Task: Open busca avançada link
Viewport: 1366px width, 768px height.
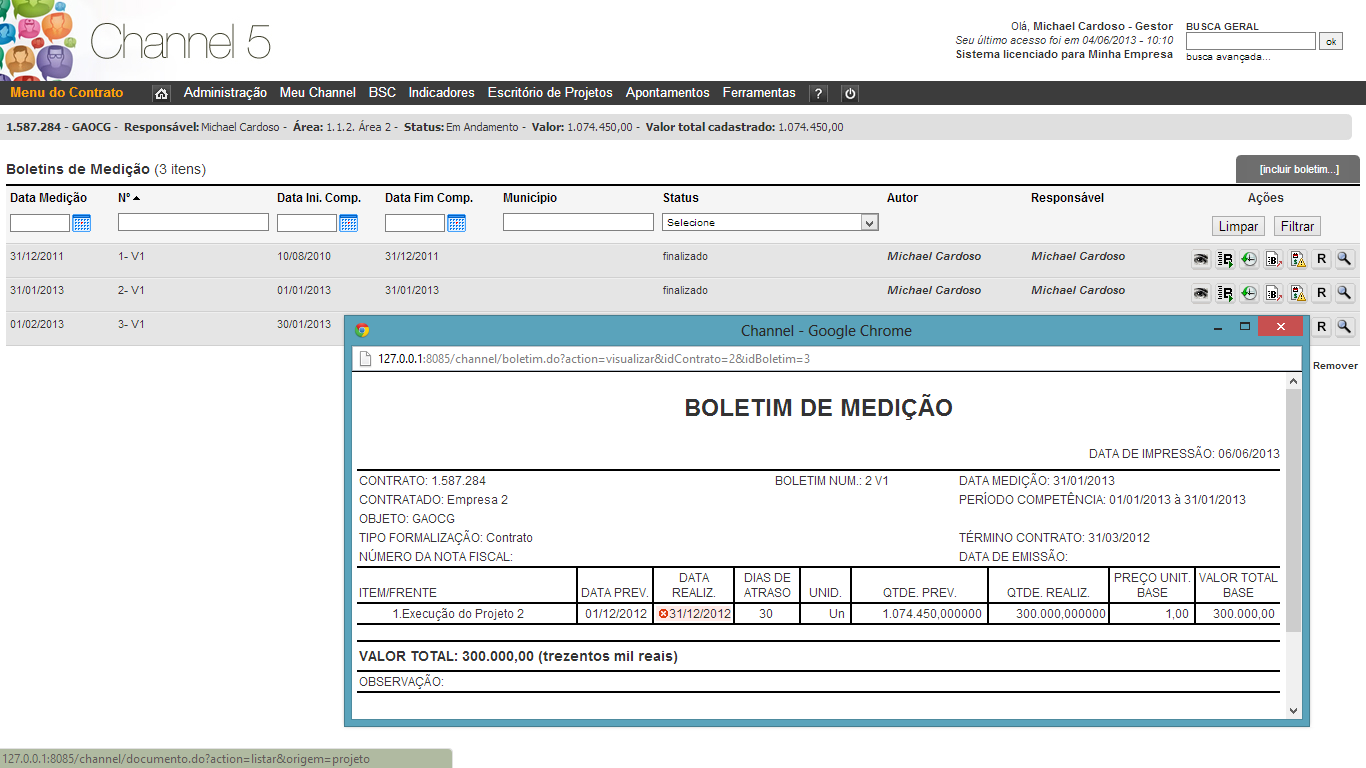Action: pyautogui.click(x=1228, y=57)
